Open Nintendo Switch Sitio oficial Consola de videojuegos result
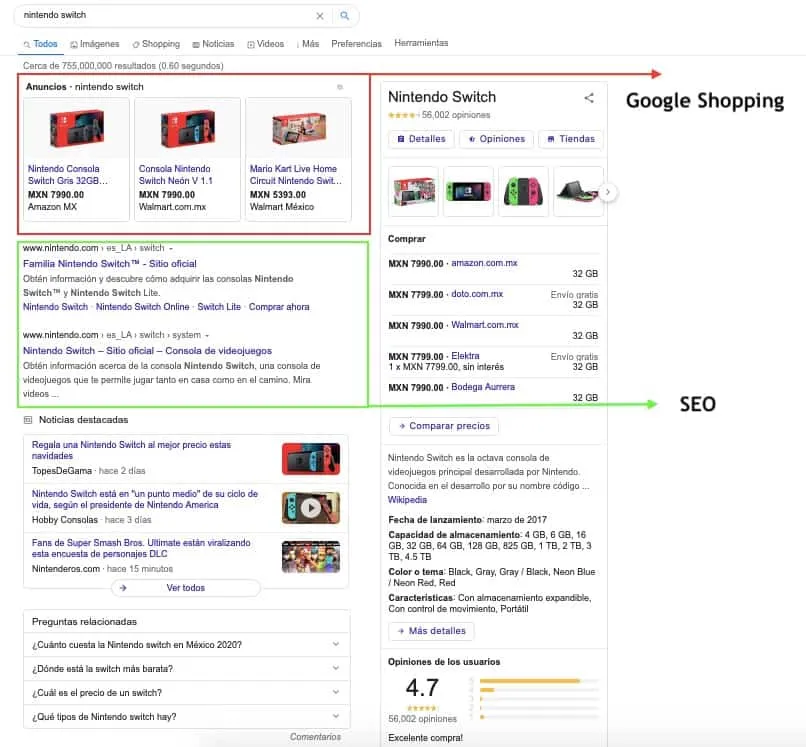Image resolution: width=806 pixels, height=747 pixels. point(147,351)
